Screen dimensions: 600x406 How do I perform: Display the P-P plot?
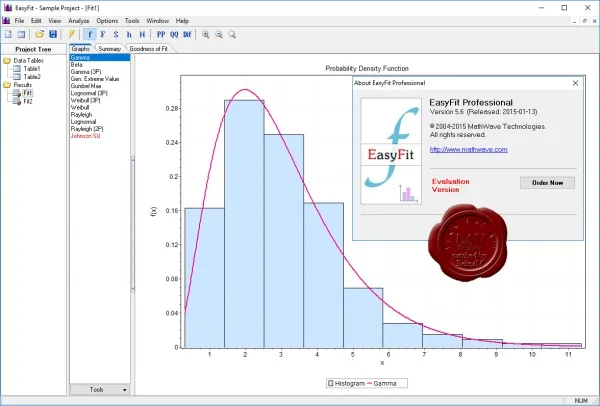(x=161, y=34)
